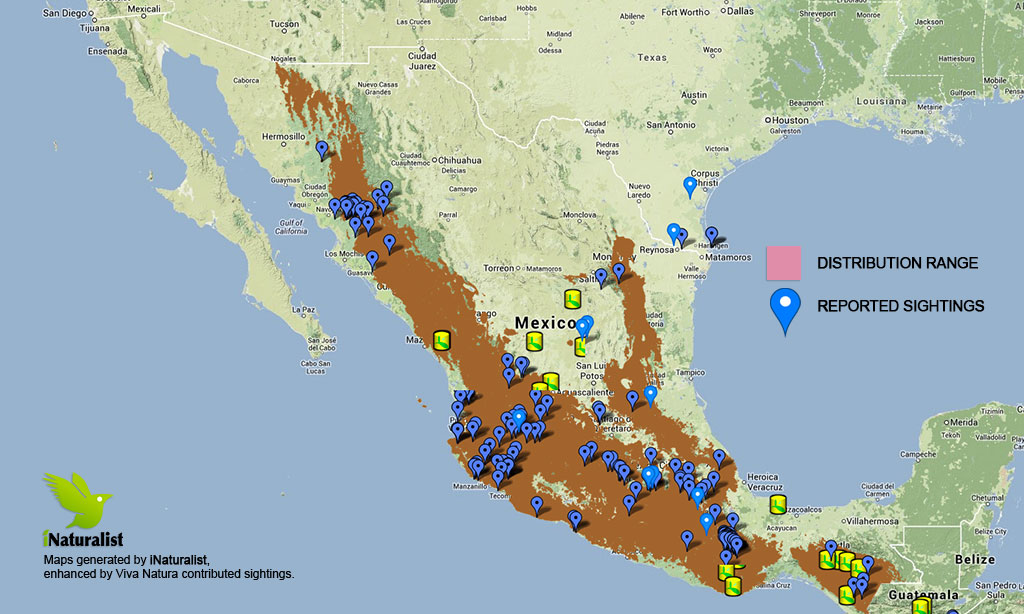1024x614 pixels.
Task: Click the yellow marker near Coatzacoalcos
Action: pos(778,504)
